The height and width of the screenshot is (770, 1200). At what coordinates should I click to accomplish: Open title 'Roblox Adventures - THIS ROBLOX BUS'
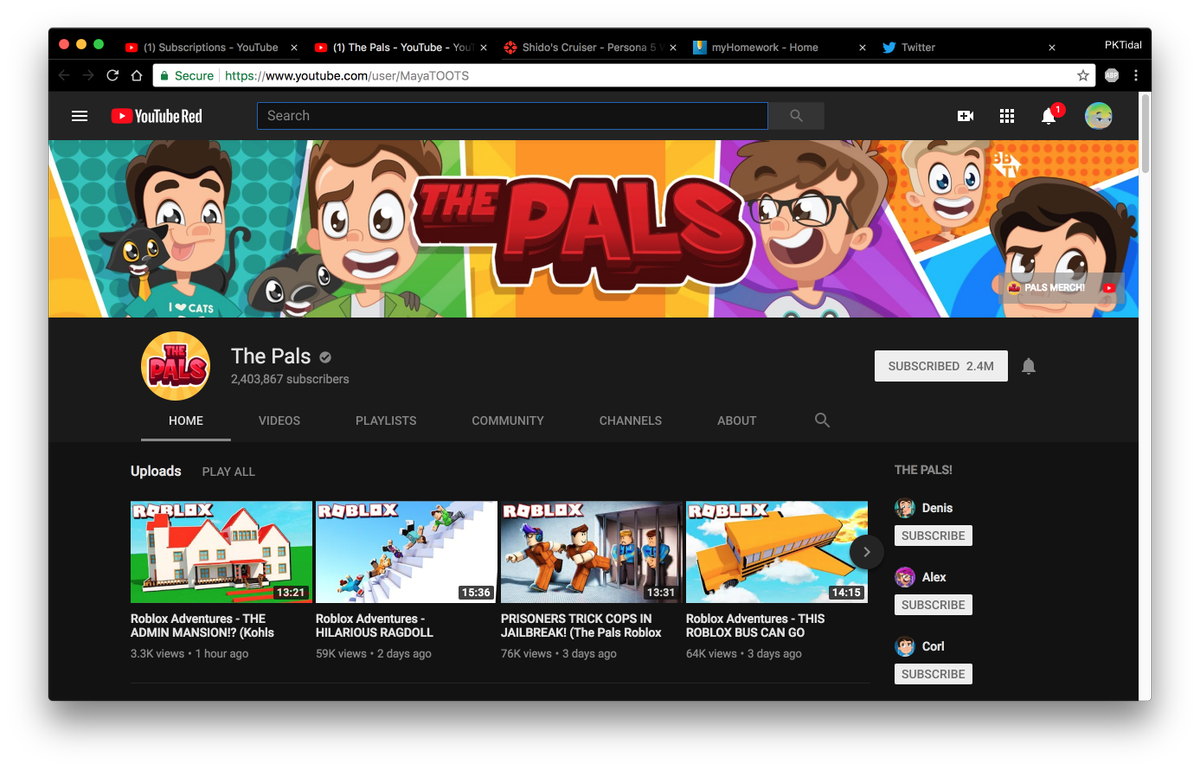point(755,626)
